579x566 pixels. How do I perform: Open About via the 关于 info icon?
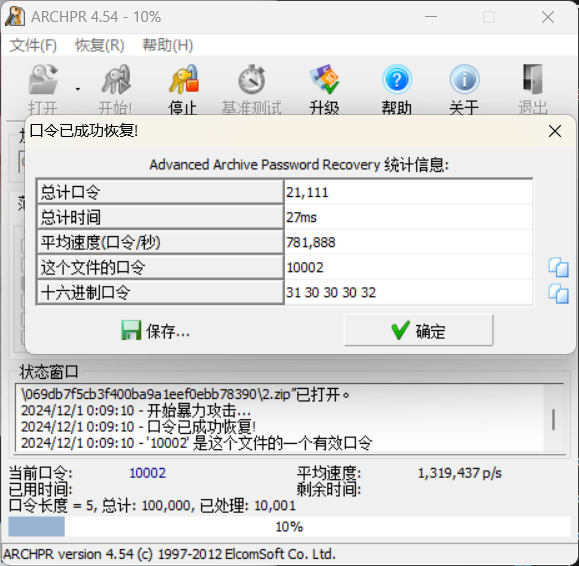click(x=464, y=80)
